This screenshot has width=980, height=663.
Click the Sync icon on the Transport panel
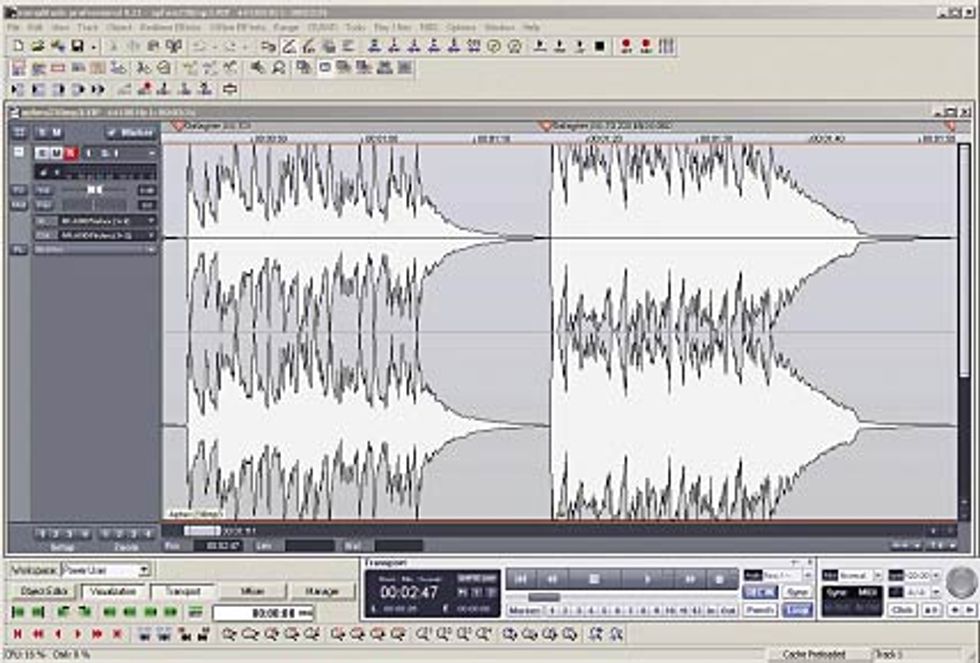tap(795, 590)
